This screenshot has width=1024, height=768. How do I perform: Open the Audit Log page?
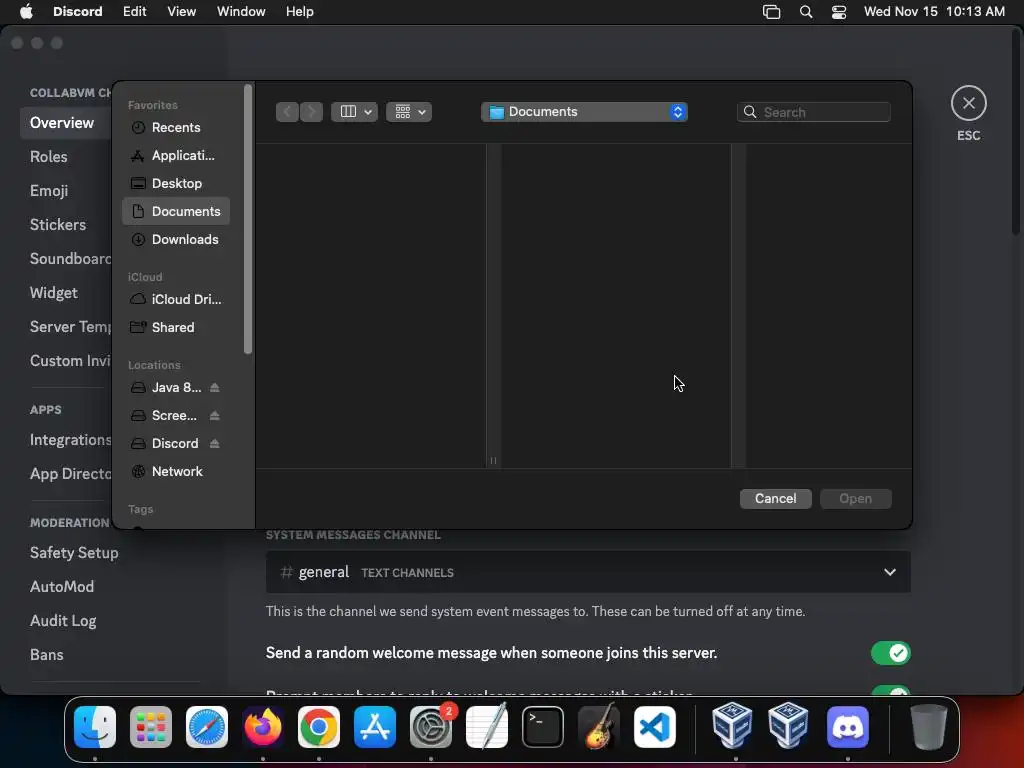[63, 620]
